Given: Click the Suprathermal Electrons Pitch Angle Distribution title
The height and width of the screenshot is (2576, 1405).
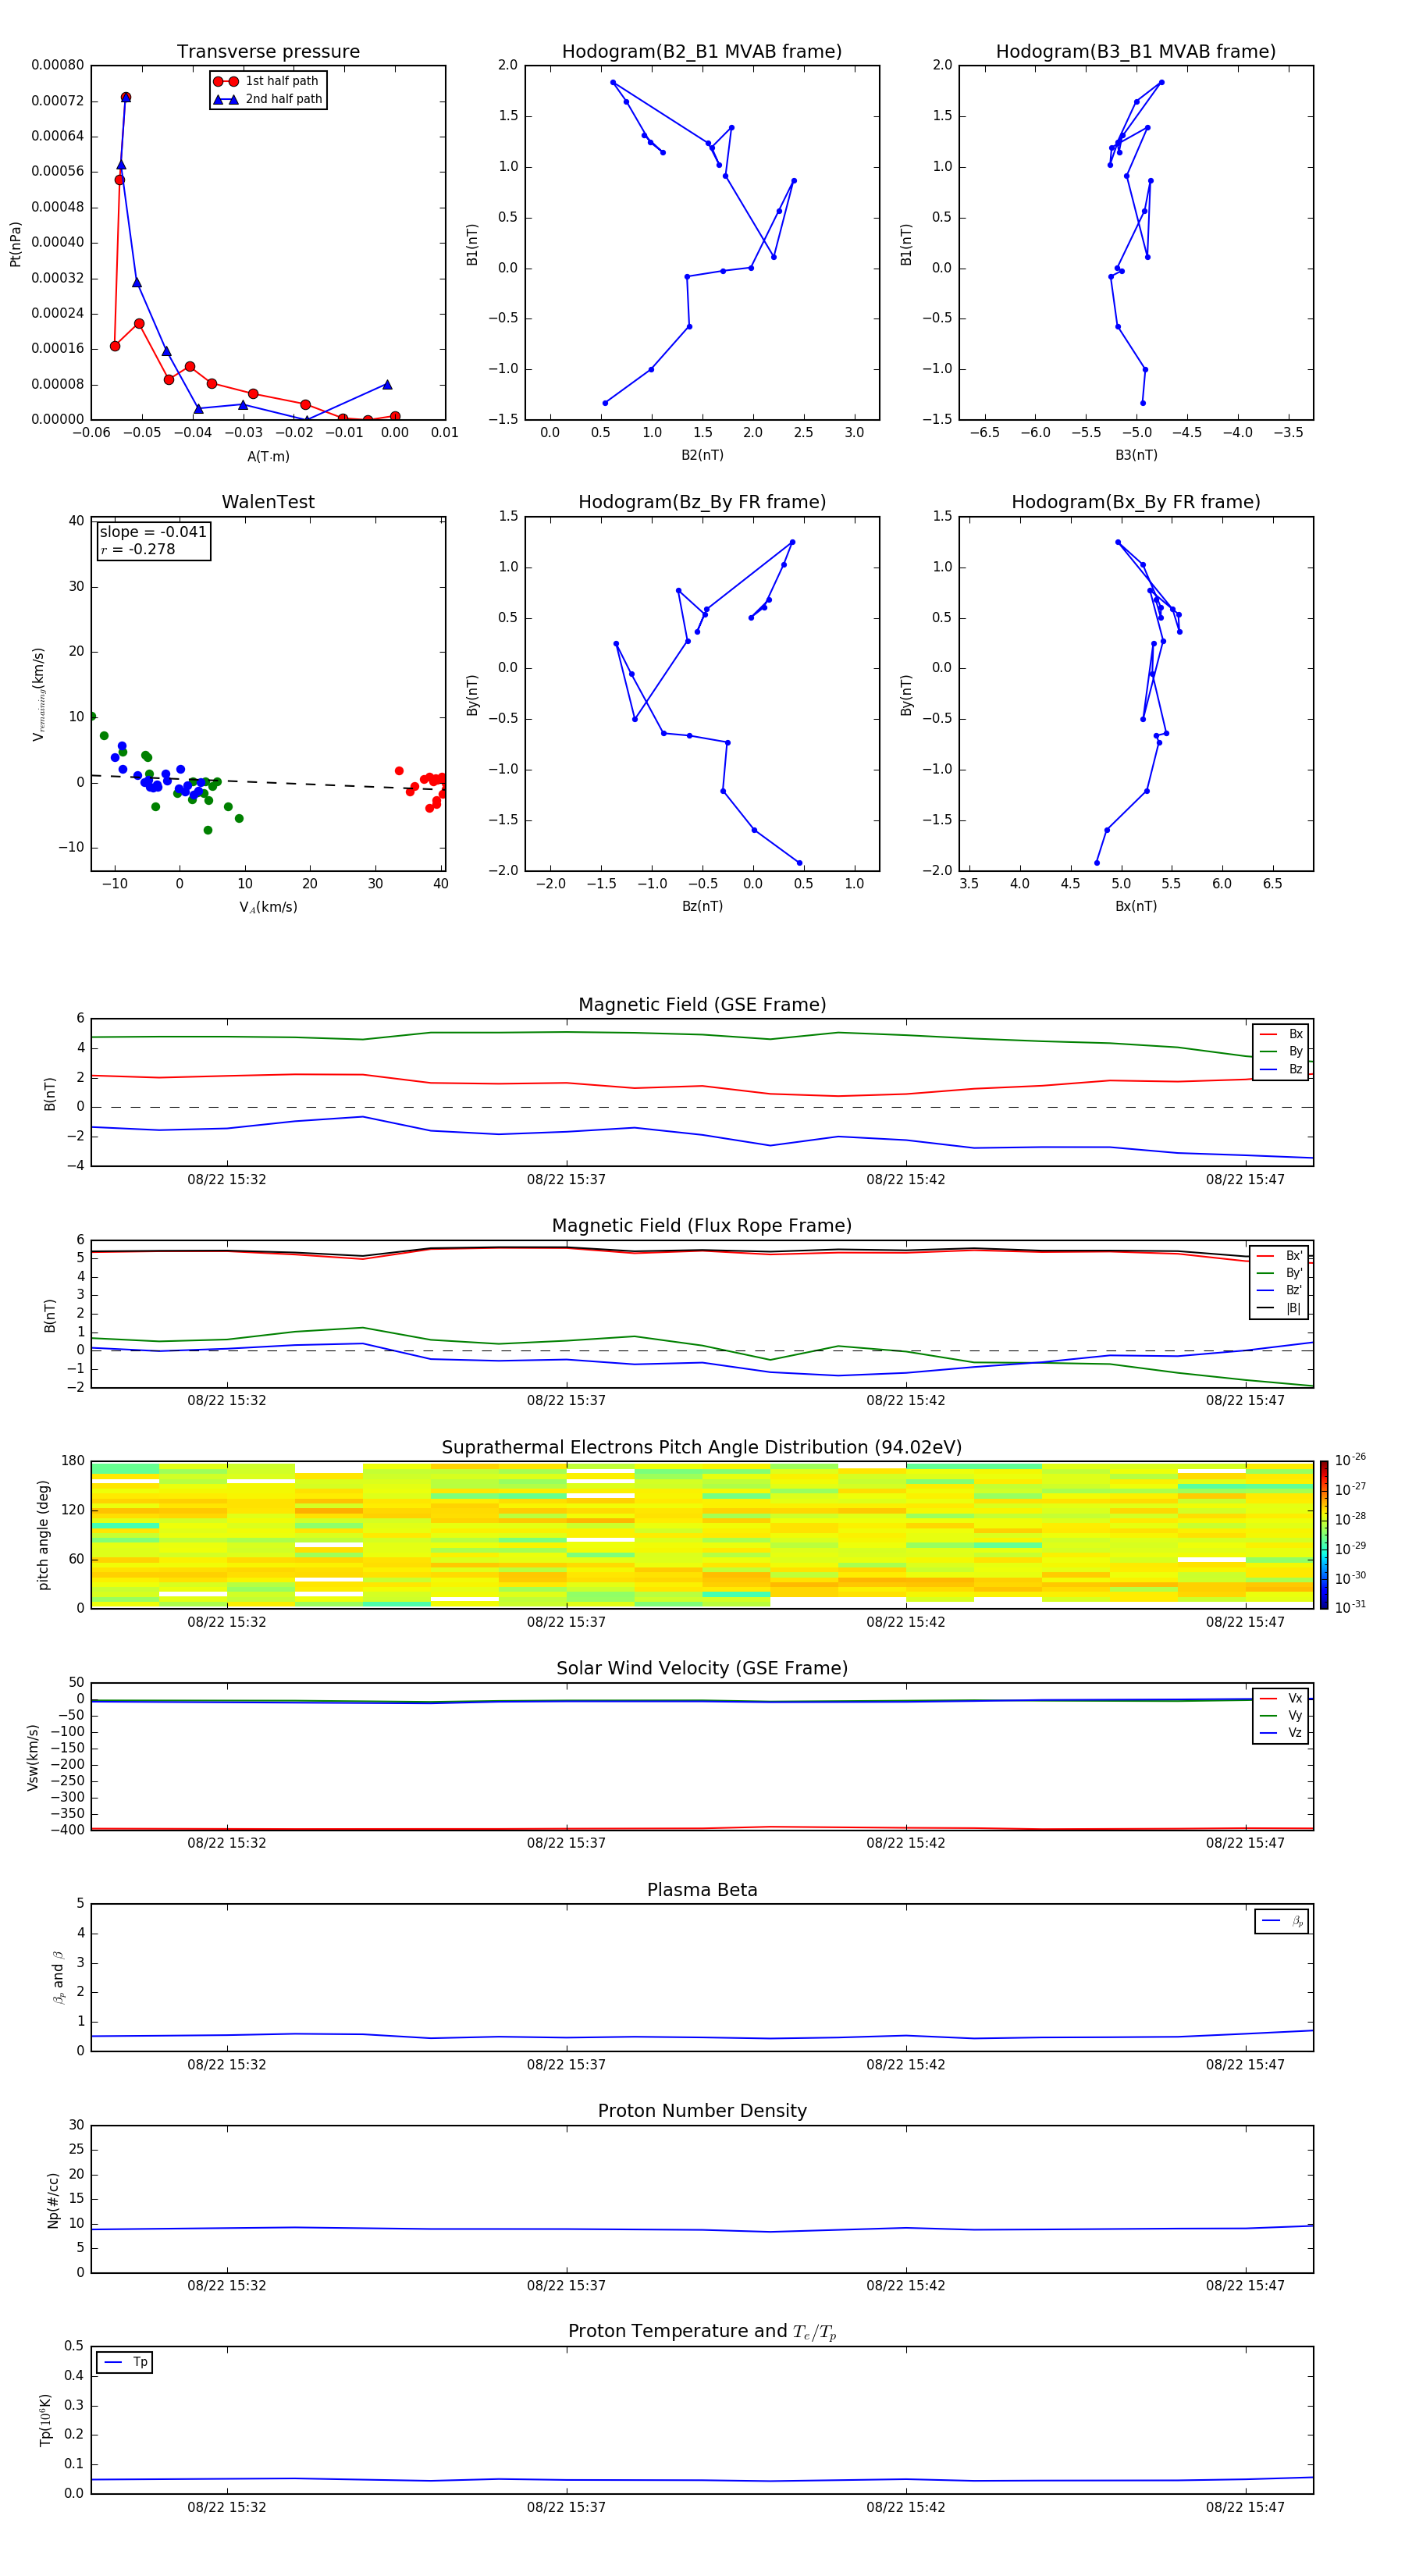Looking at the screenshot, I should (x=702, y=1447).
